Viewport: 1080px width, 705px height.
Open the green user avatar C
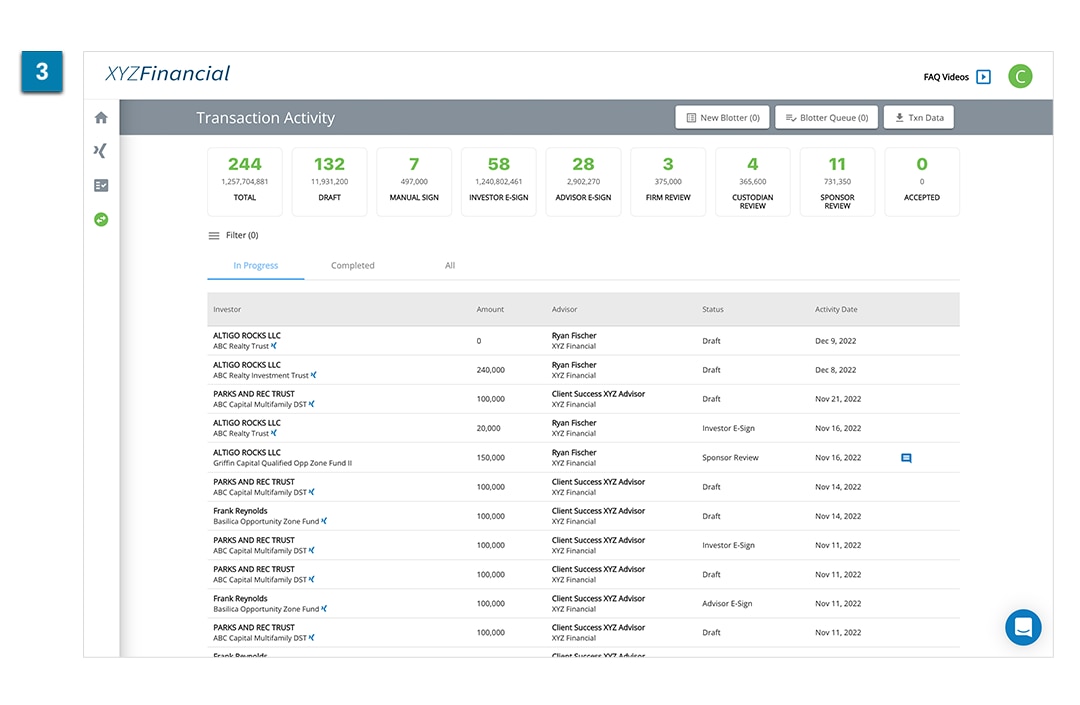tap(1019, 76)
